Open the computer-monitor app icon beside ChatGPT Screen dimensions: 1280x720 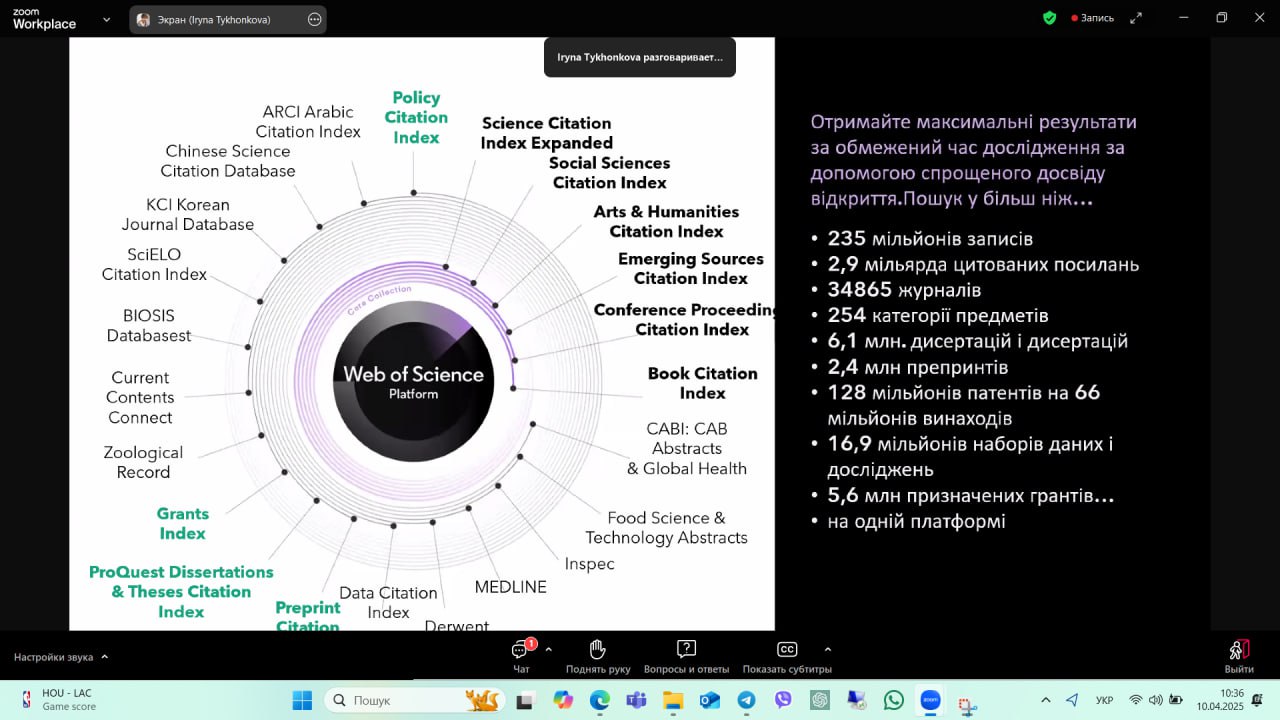point(857,700)
